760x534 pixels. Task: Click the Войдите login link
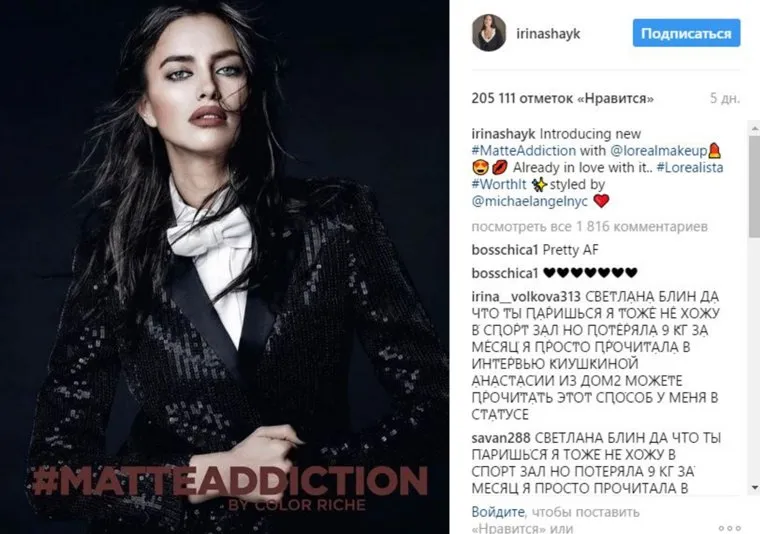(x=498, y=512)
